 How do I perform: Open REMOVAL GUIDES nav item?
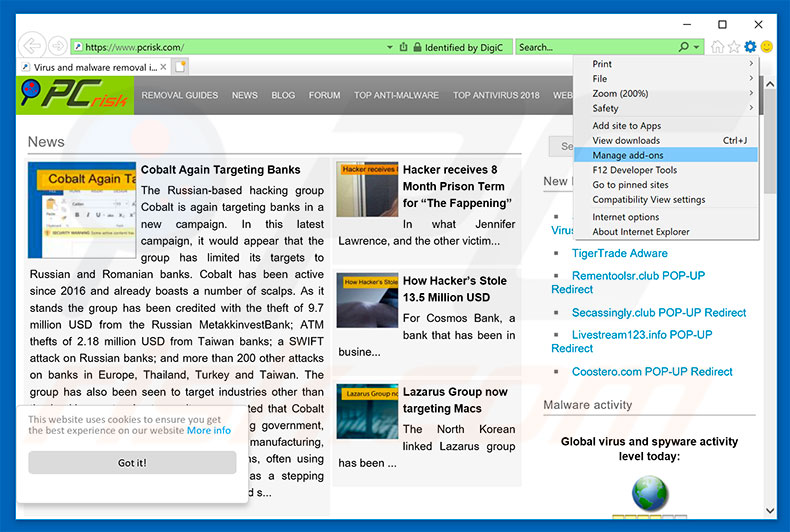pos(180,95)
